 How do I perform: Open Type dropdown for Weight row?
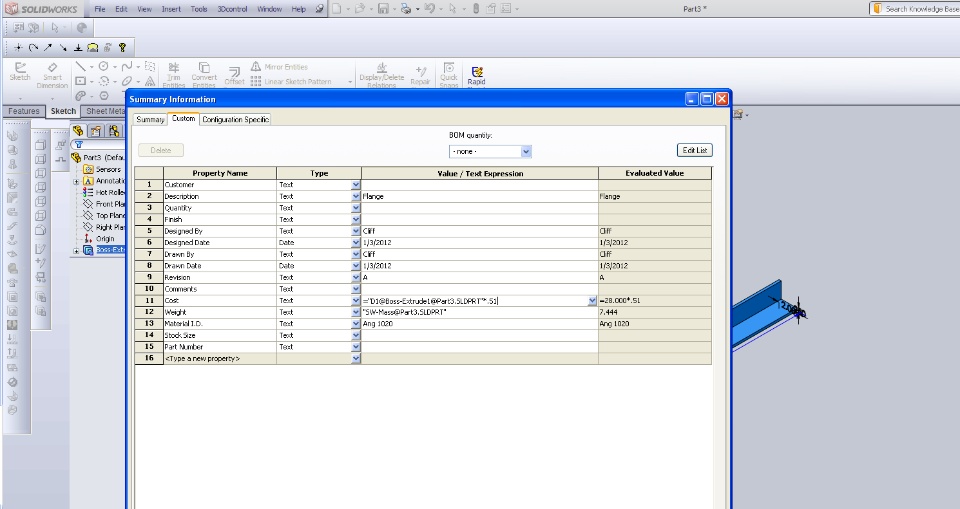tap(356, 312)
